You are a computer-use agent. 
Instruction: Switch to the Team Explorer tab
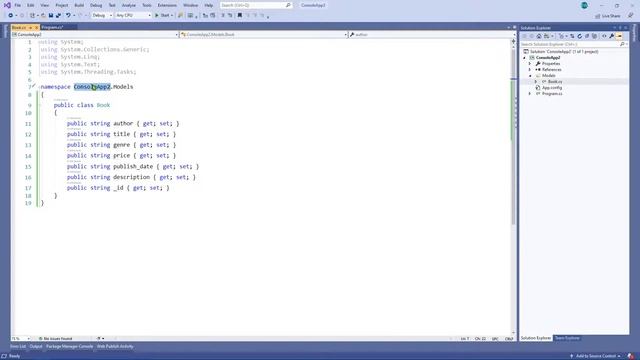click(567, 338)
